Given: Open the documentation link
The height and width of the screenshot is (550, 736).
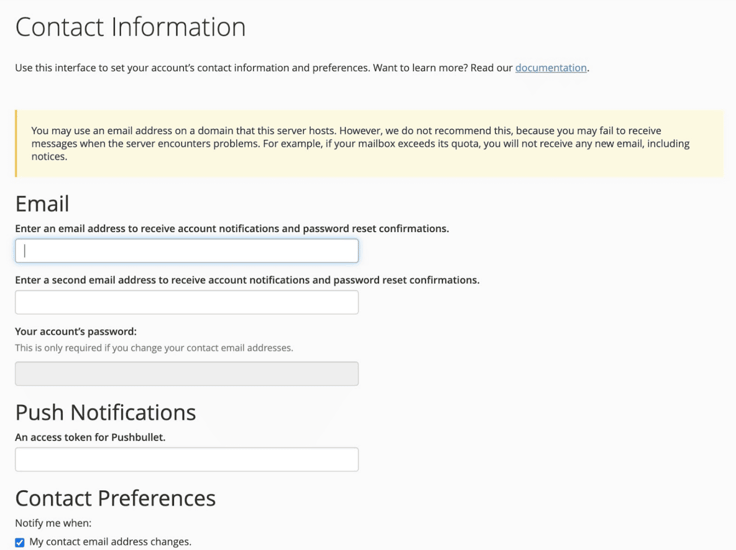Looking at the screenshot, I should [x=551, y=68].
